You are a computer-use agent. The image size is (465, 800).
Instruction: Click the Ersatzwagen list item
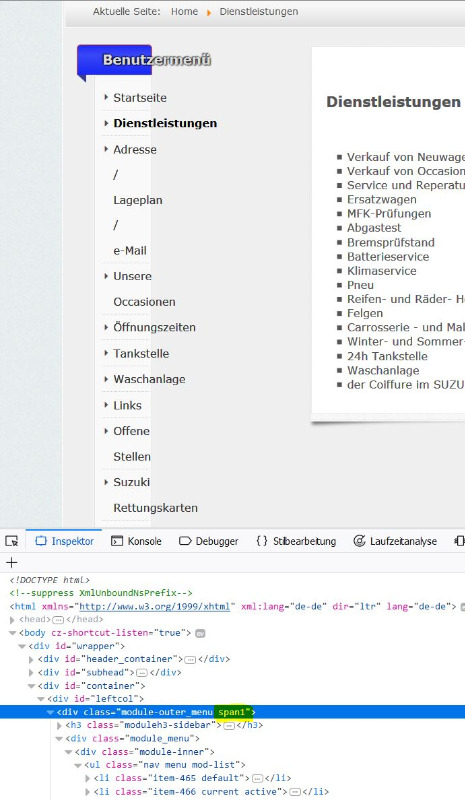pyautogui.click(x=382, y=199)
